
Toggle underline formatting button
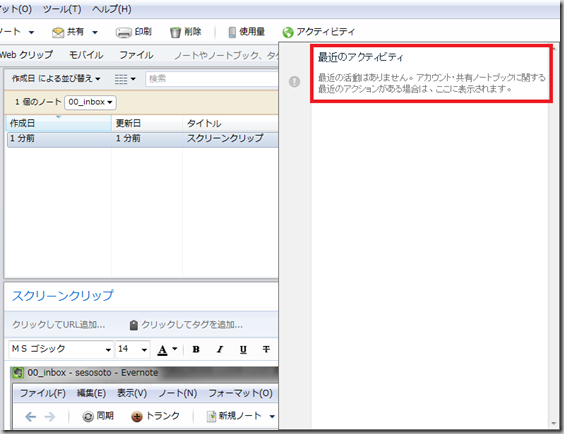point(243,349)
